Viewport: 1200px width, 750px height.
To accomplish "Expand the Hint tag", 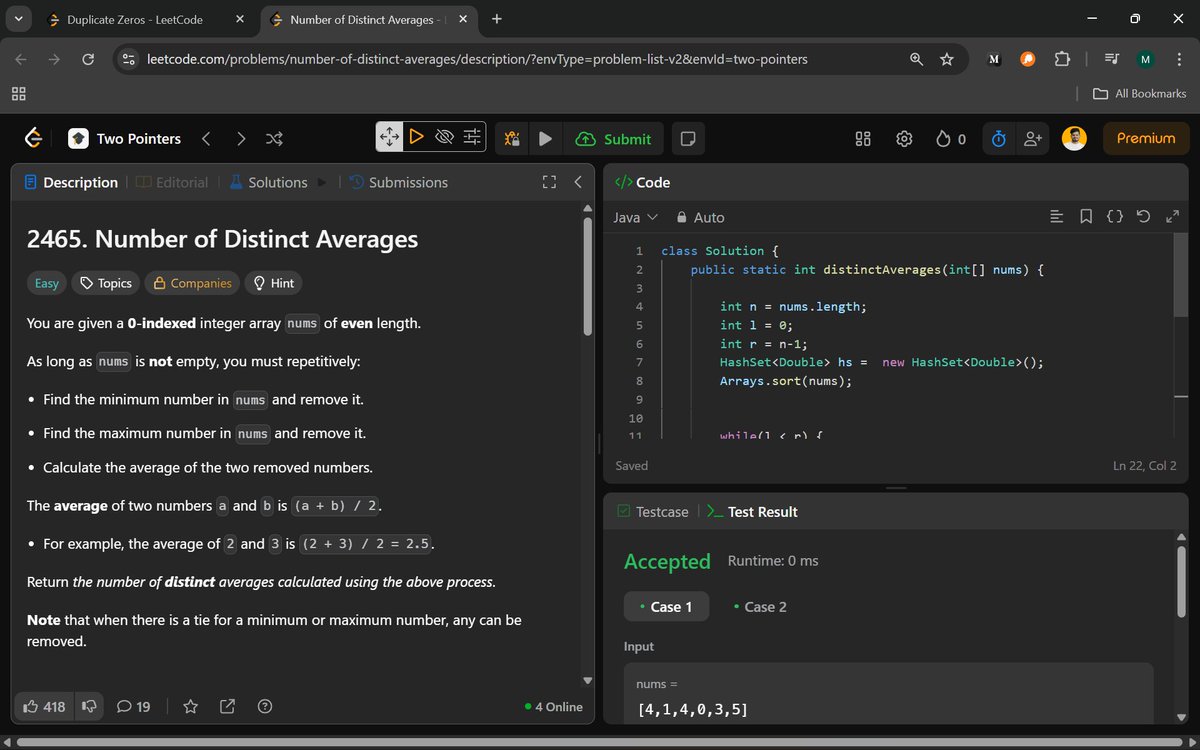I will (x=273, y=283).
